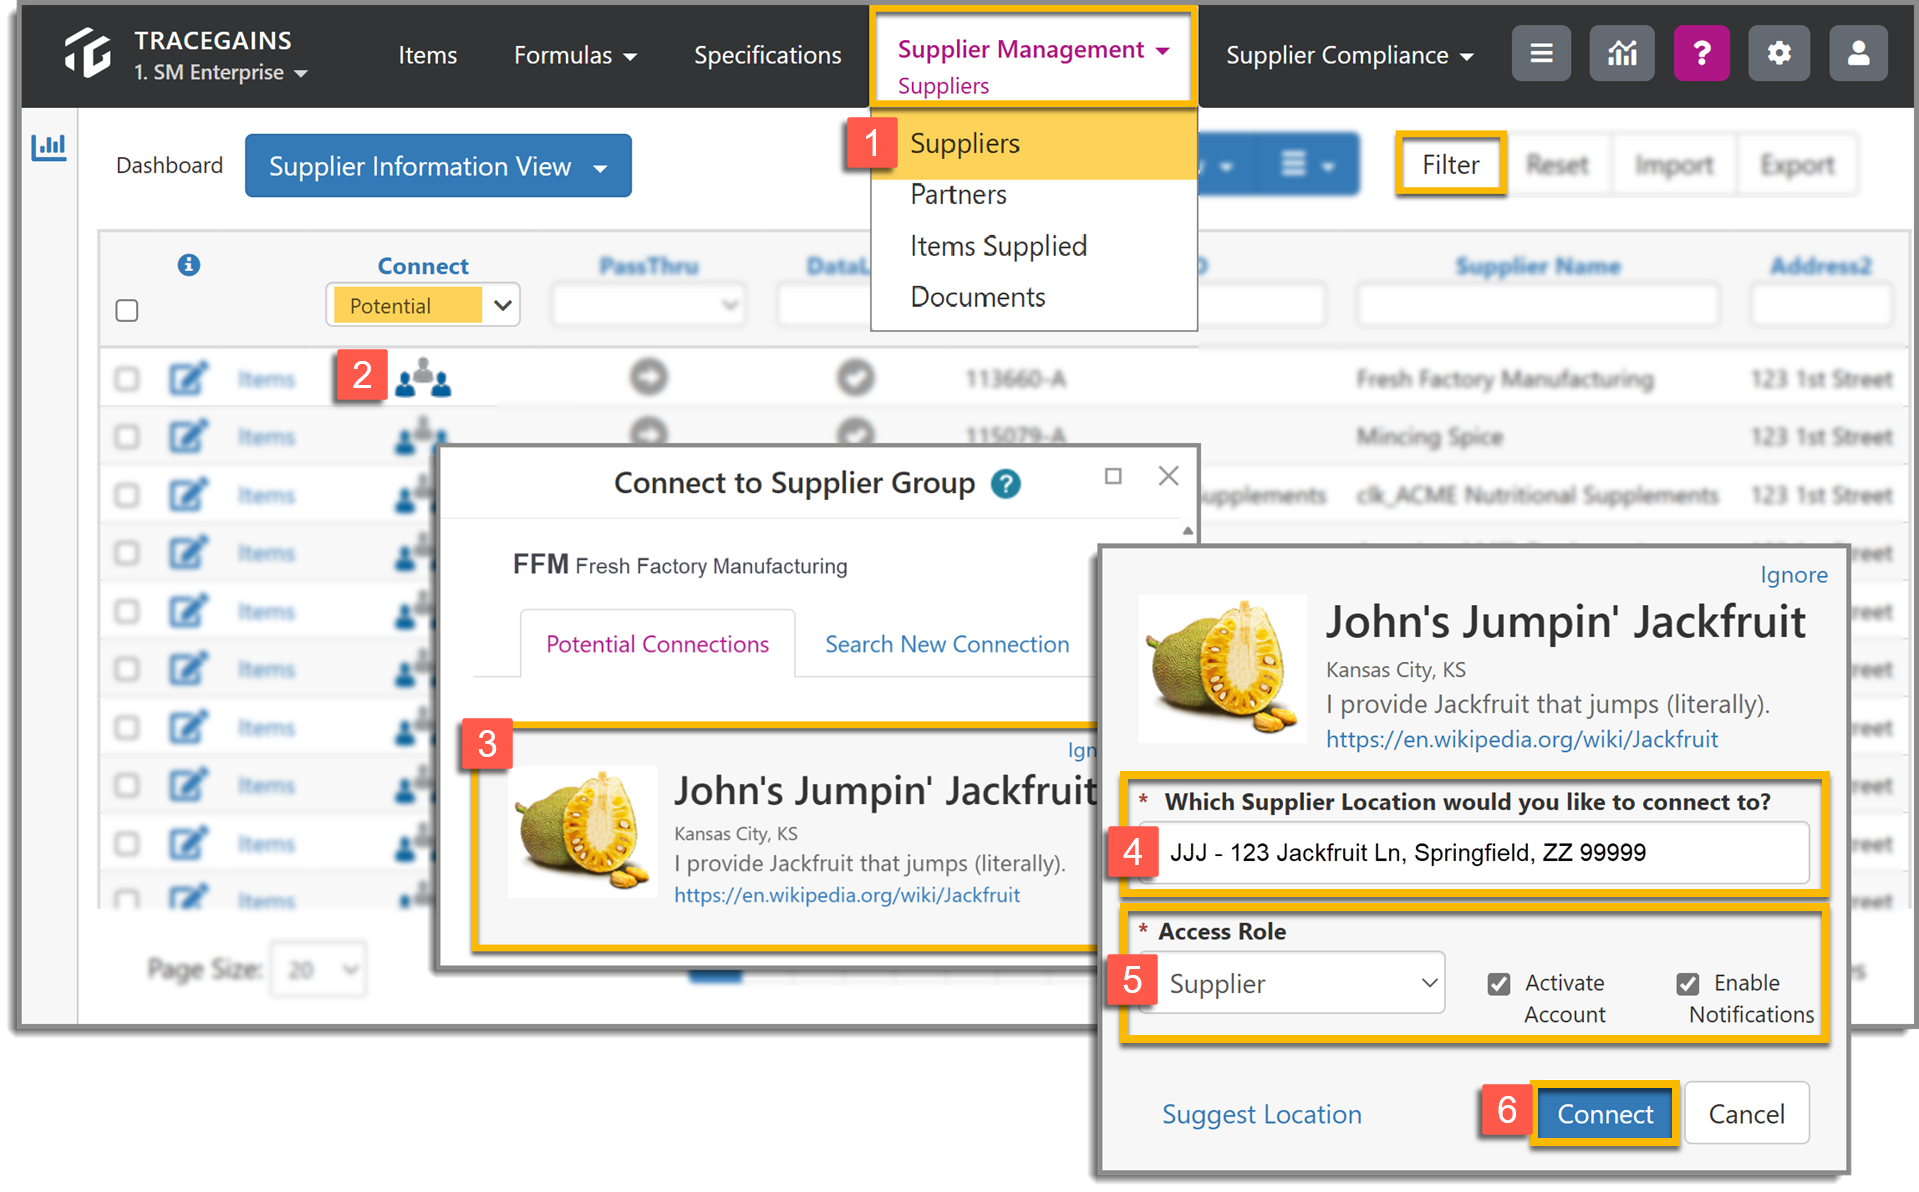Check the Mincing Spice row checkbox

coord(127,437)
